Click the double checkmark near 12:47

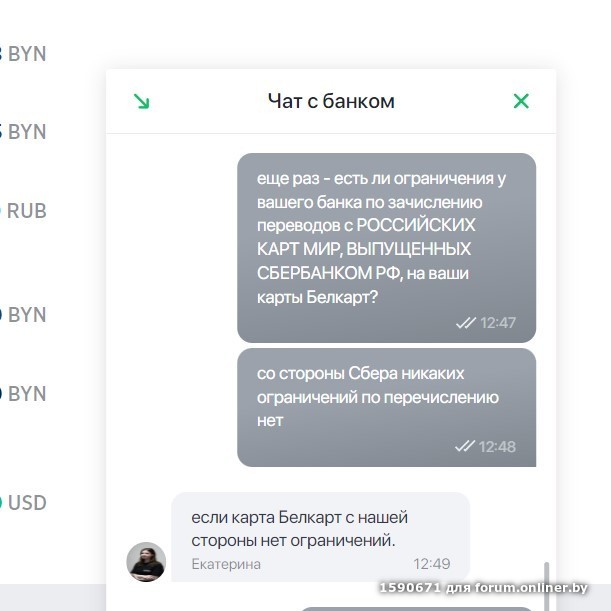[466, 323]
